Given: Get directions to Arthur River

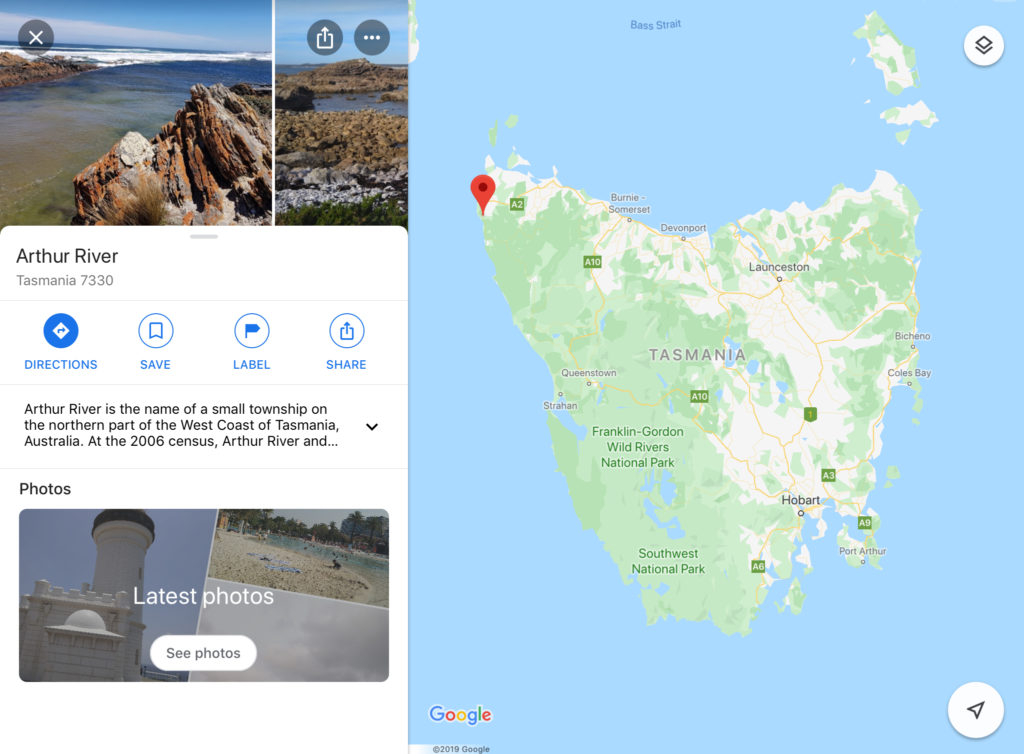Looking at the screenshot, I should [61, 342].
